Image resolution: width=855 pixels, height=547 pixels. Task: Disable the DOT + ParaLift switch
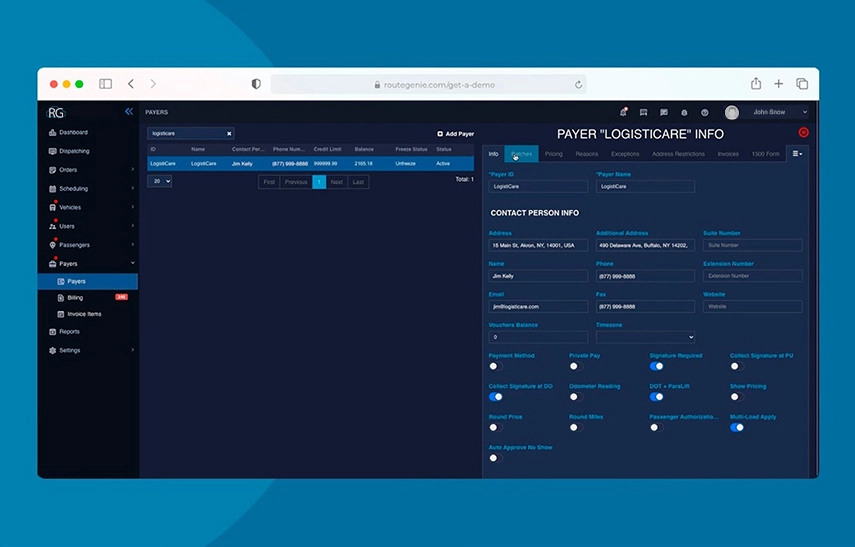[x=657, y=397]
